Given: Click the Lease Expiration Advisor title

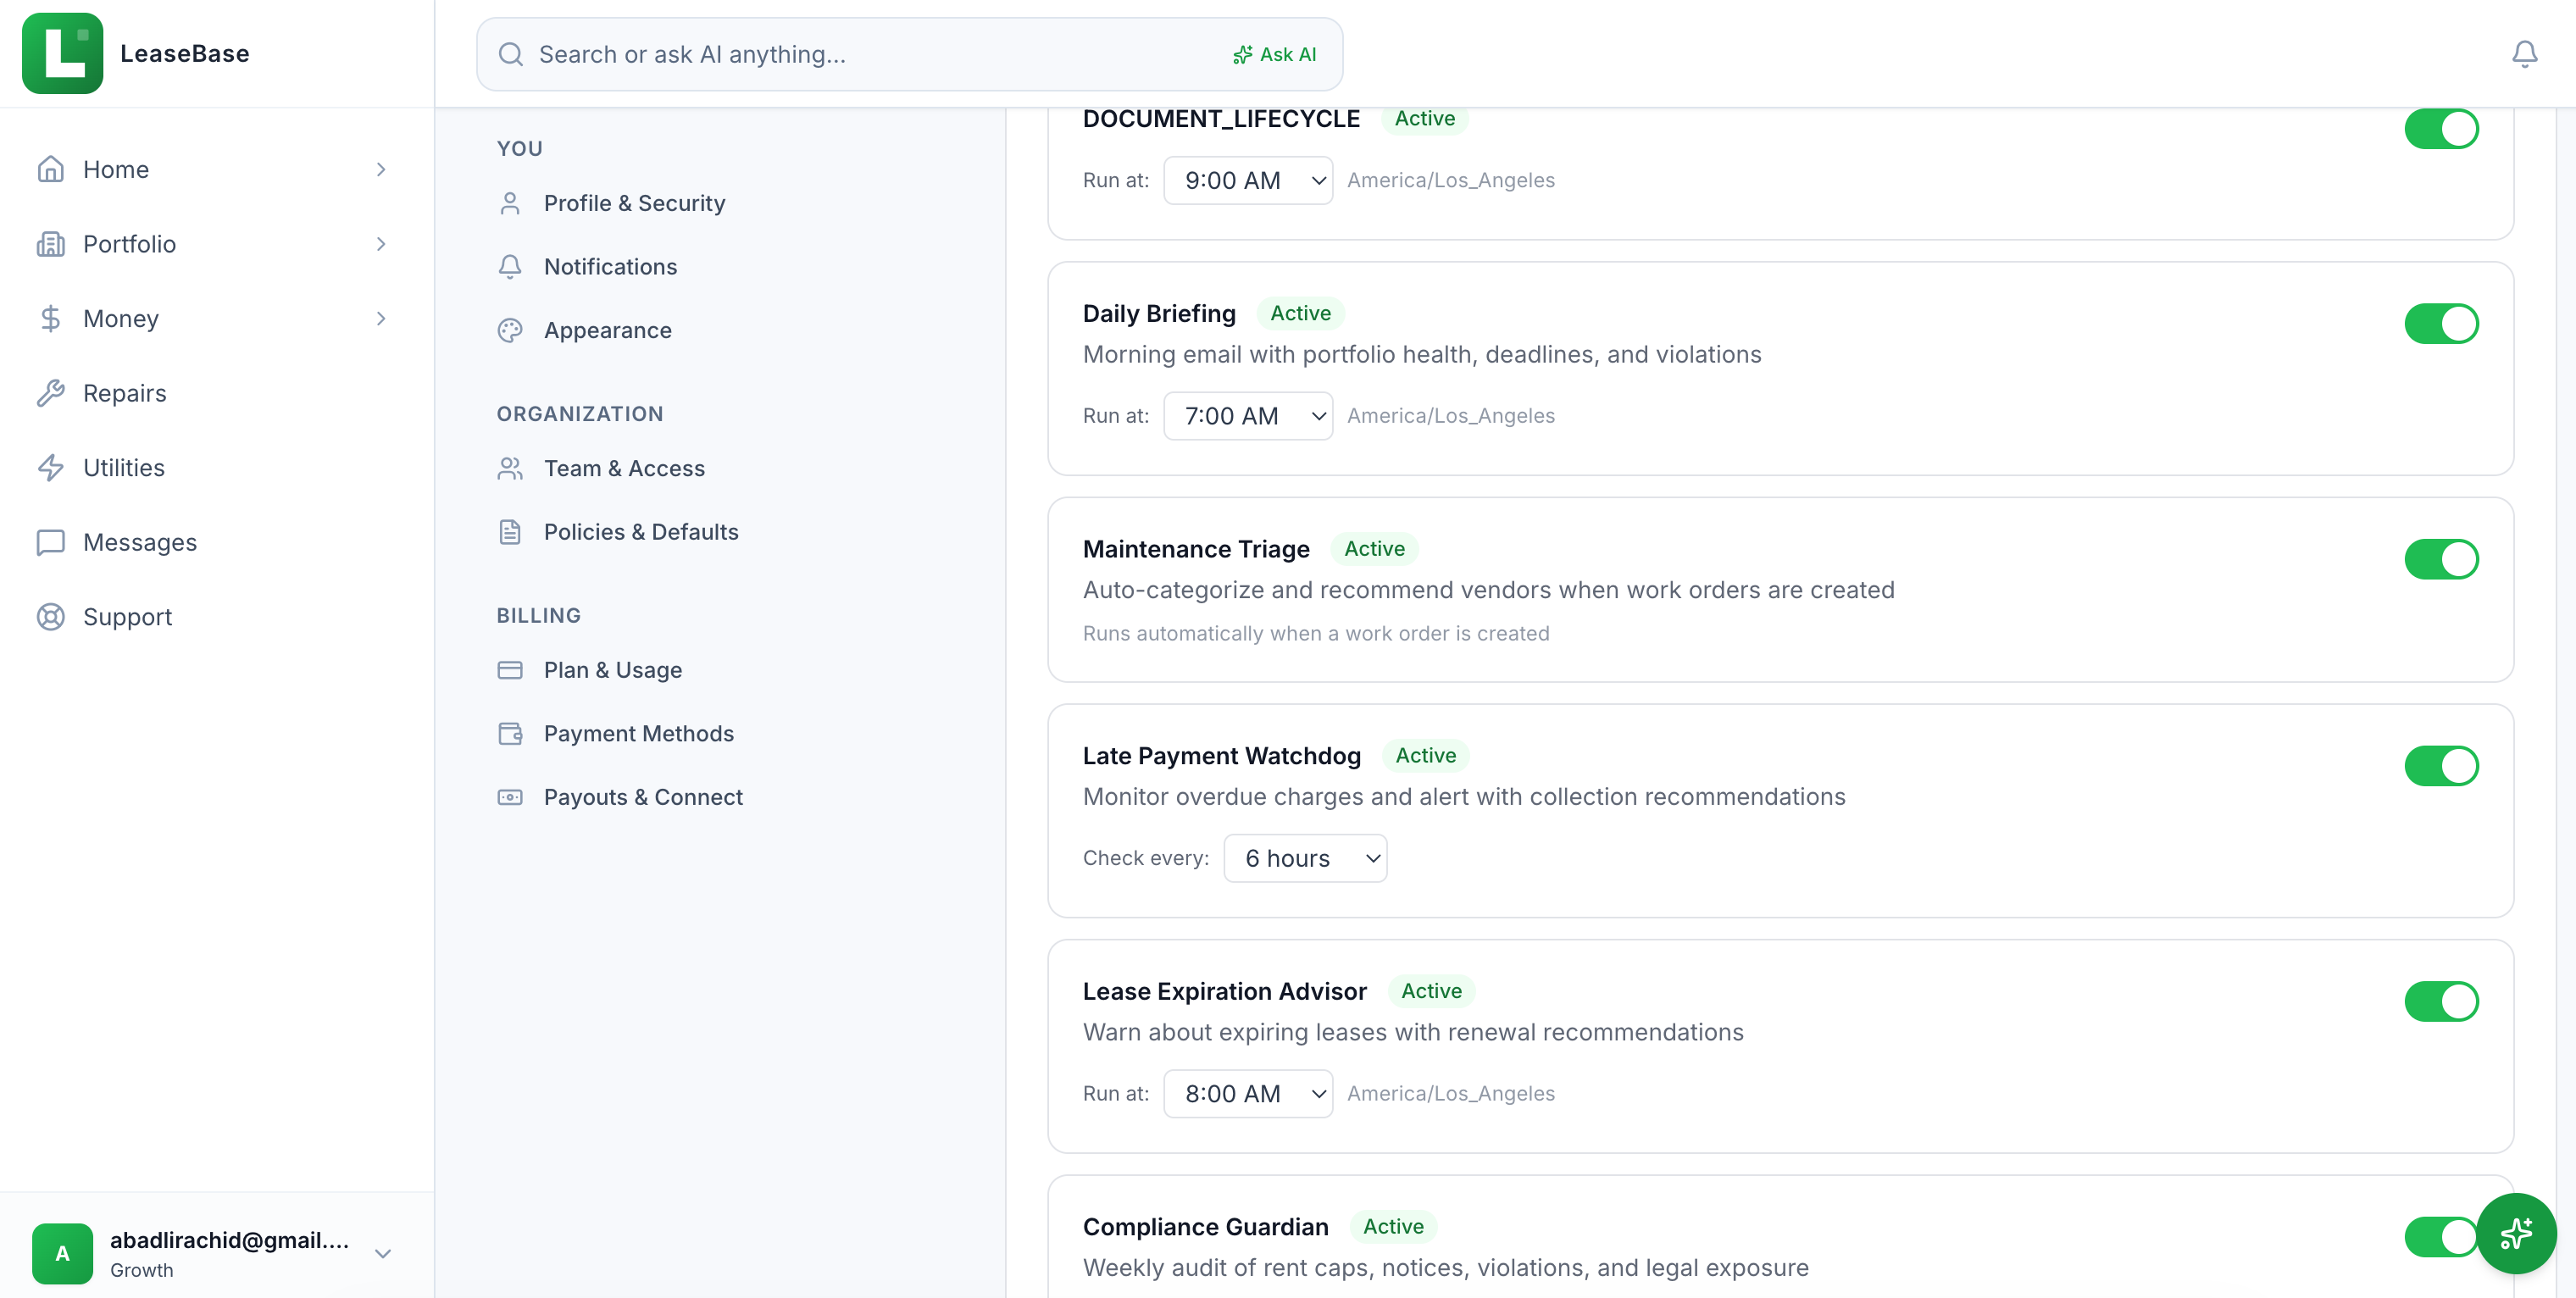Looking at the screenshot, I should 1224,991.
